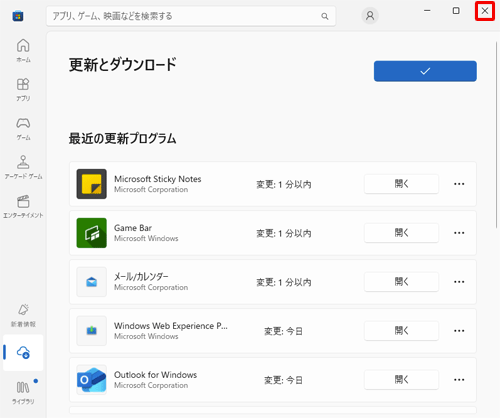Open the user account profile icon
500x418 pixels.
pyautogui.click(x=370, y=16)
